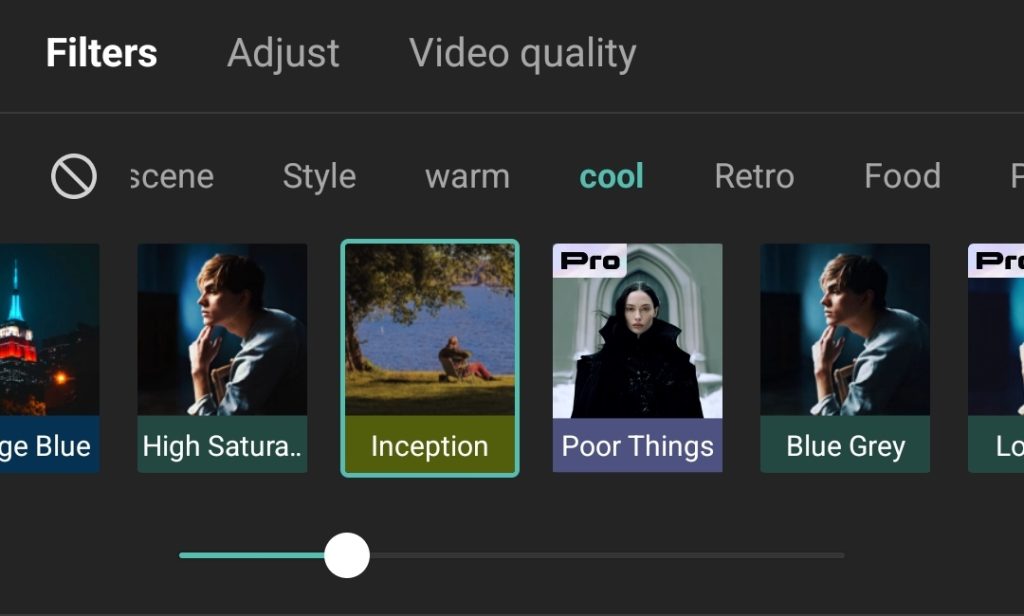Click the partially visible Pro badge at right edge
The width and height of the screenshot is (1024, 616).
[x=997, y=261]
